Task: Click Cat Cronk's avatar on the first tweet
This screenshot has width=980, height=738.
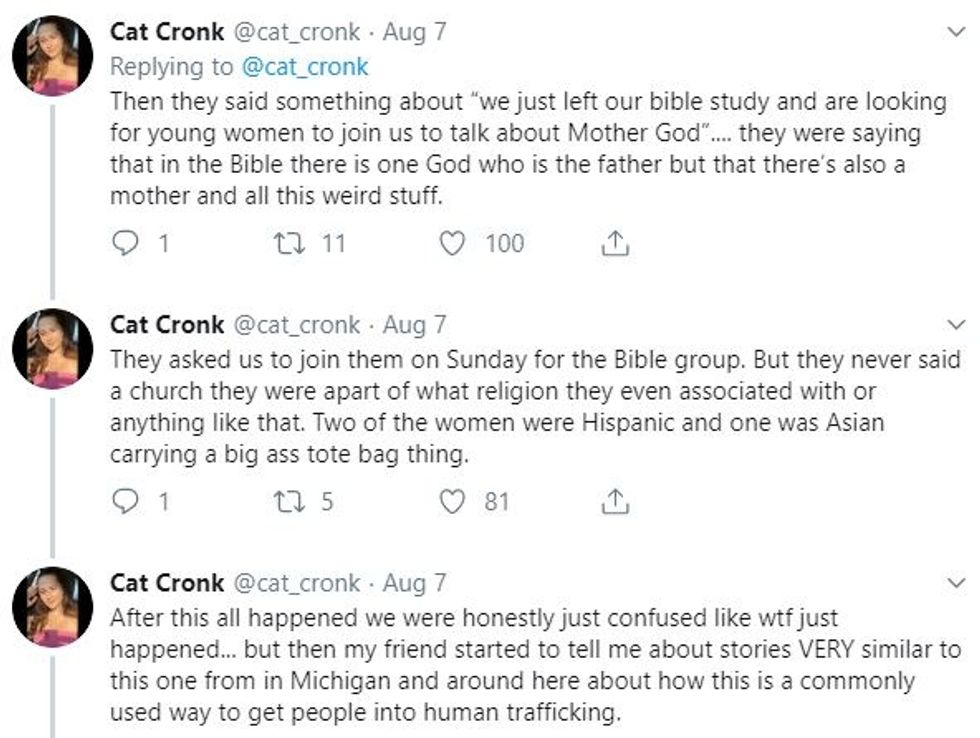Action: pyautogui.click(x=52, y=55)
